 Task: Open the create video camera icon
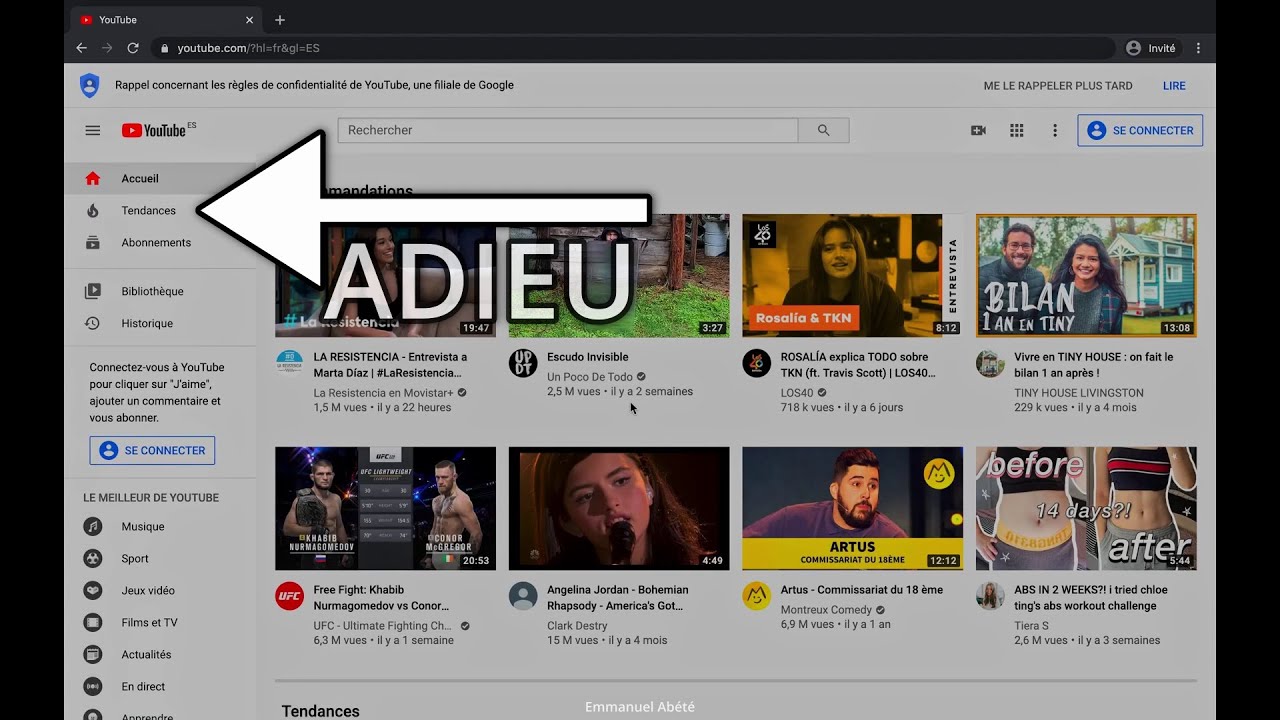pyautogui.click(x=978, y=130)
